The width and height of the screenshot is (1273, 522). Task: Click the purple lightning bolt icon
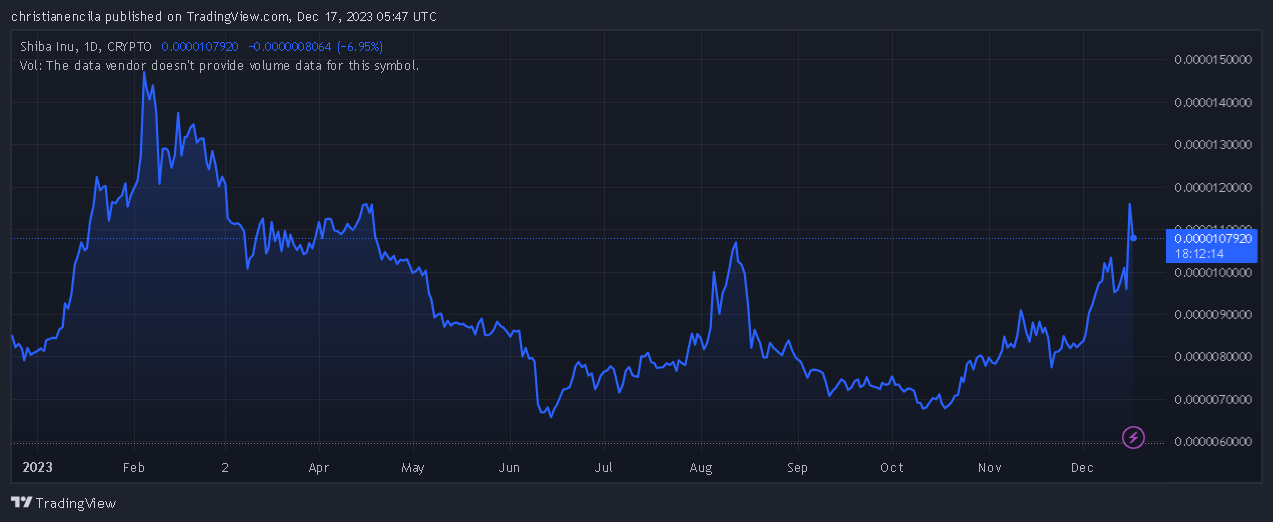coord(1134,437)
